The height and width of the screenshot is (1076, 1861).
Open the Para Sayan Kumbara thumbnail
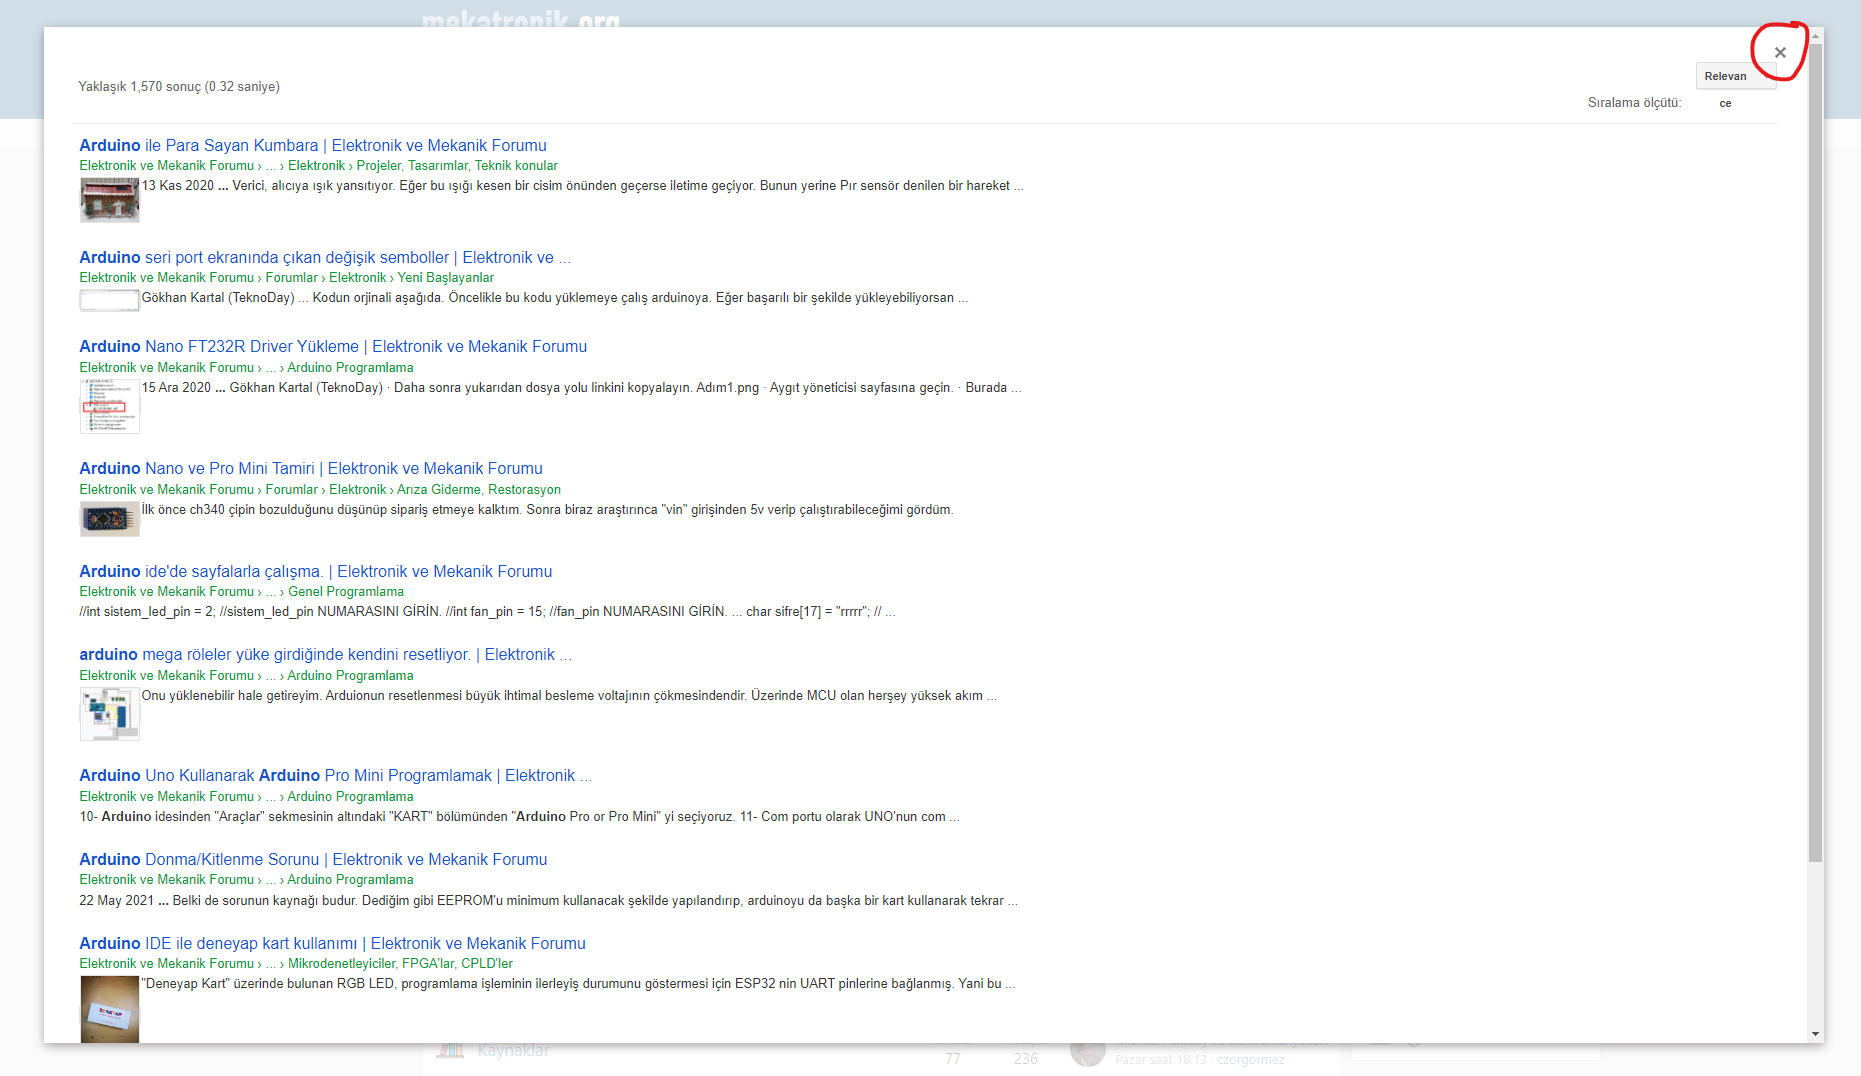[109, 200]
